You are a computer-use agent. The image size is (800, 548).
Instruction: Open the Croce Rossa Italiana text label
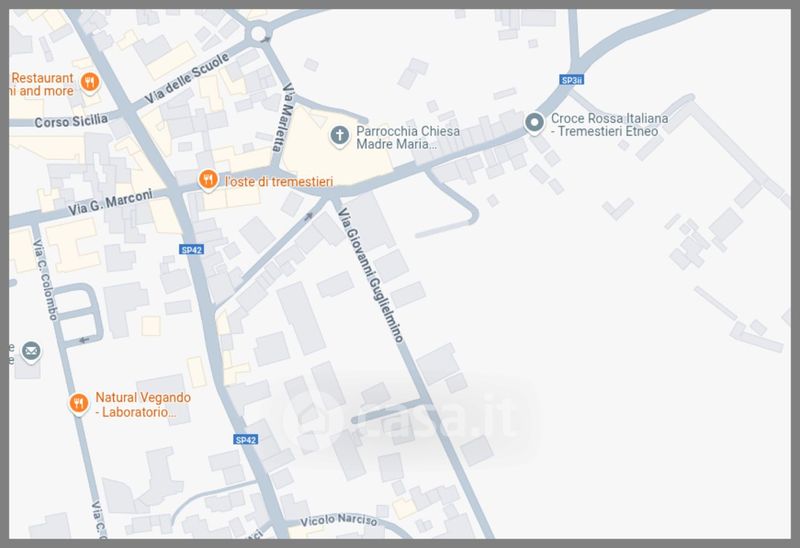pyautogui.click(x=609, y=125)
